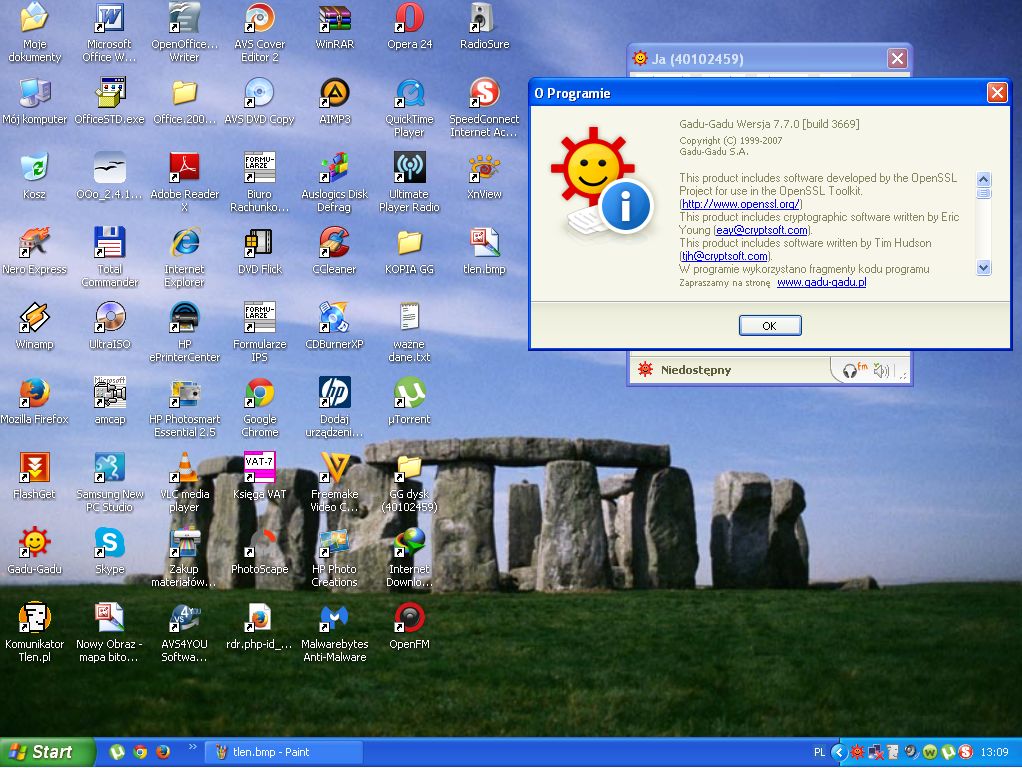Click the license text scrollbar down arrow

click(x=984, y=267)
